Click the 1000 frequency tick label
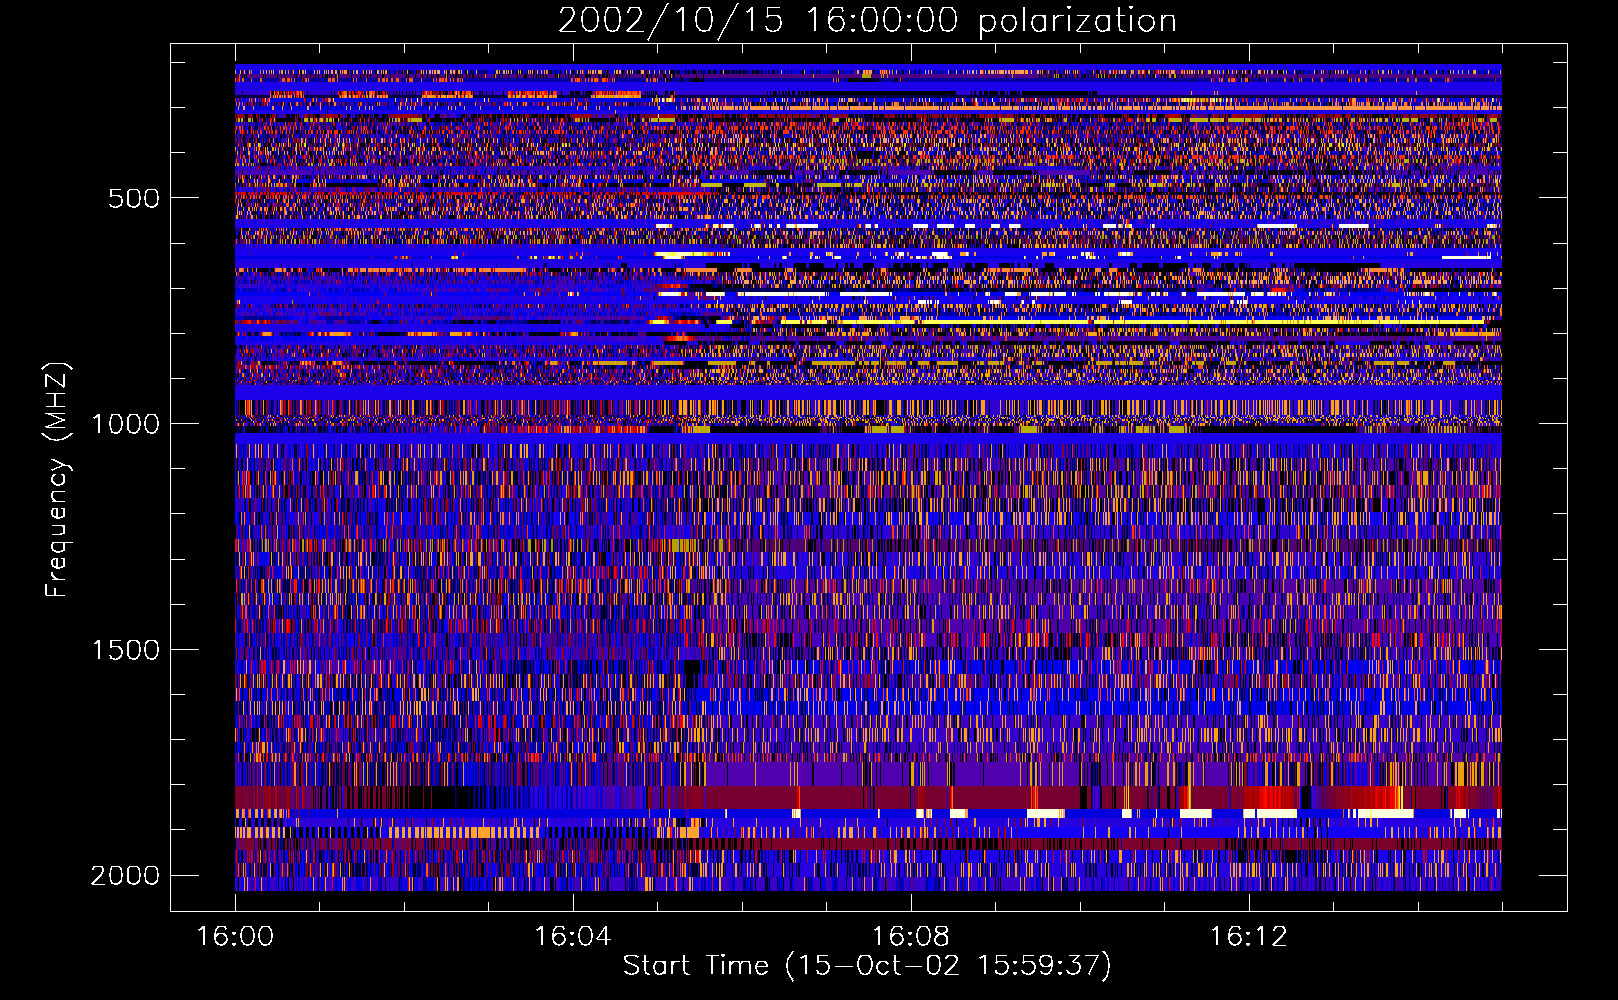The image size is (1618, 1000). point(125,424)
